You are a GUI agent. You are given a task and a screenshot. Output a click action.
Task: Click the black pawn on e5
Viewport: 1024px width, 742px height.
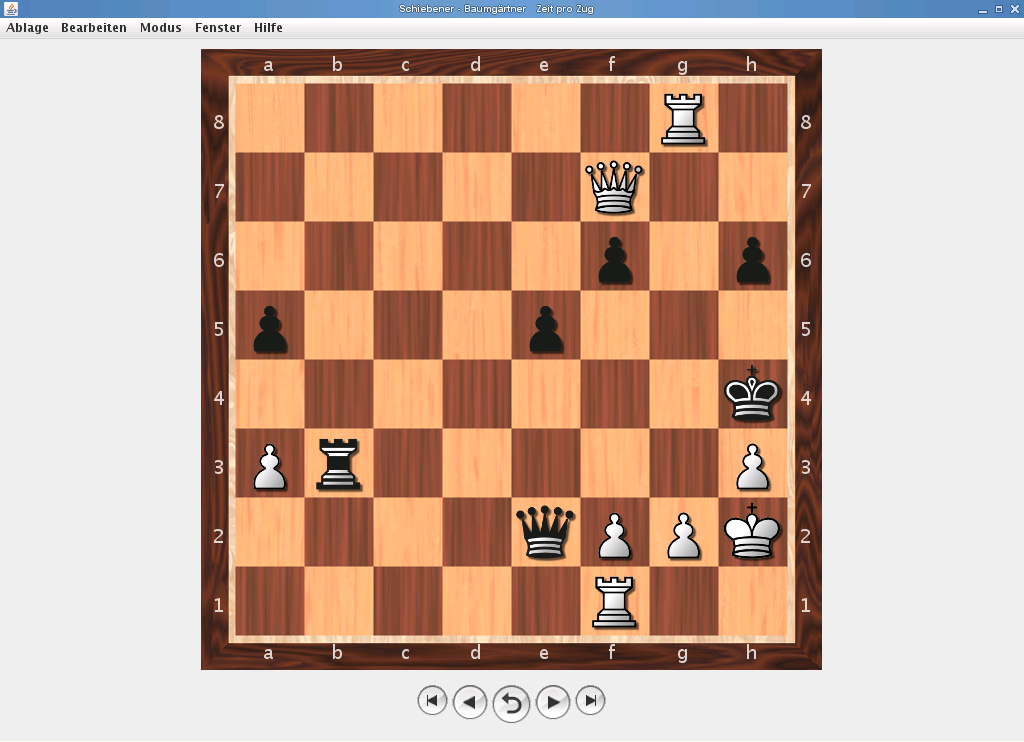(544, 328)
